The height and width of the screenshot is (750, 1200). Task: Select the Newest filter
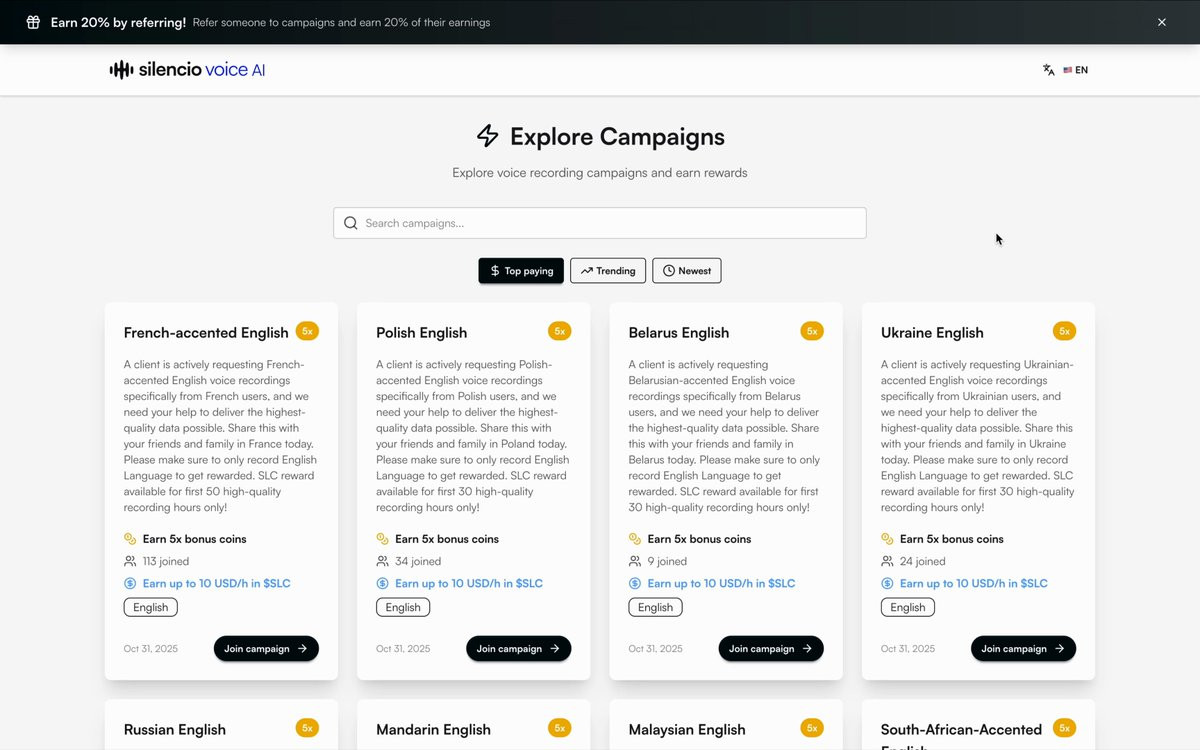tap(687, 271)
